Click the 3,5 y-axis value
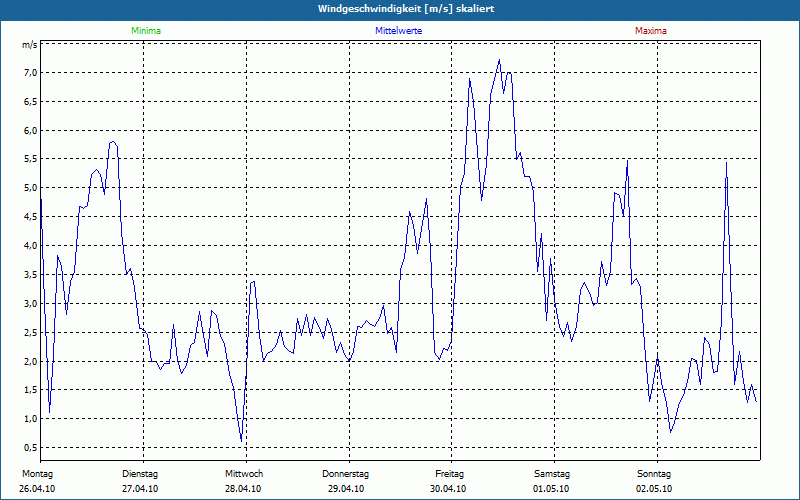The width and height of the screenshot is (800, 500). [x=30, y=274]
